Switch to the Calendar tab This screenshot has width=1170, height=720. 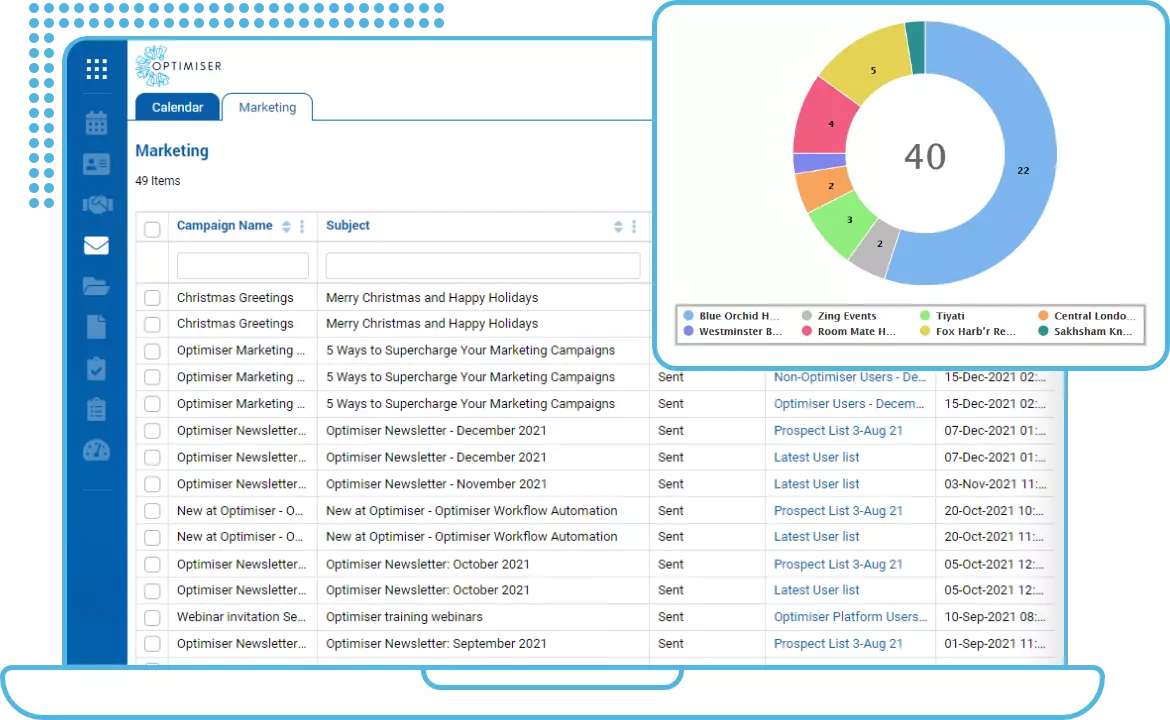pos(178,107)
